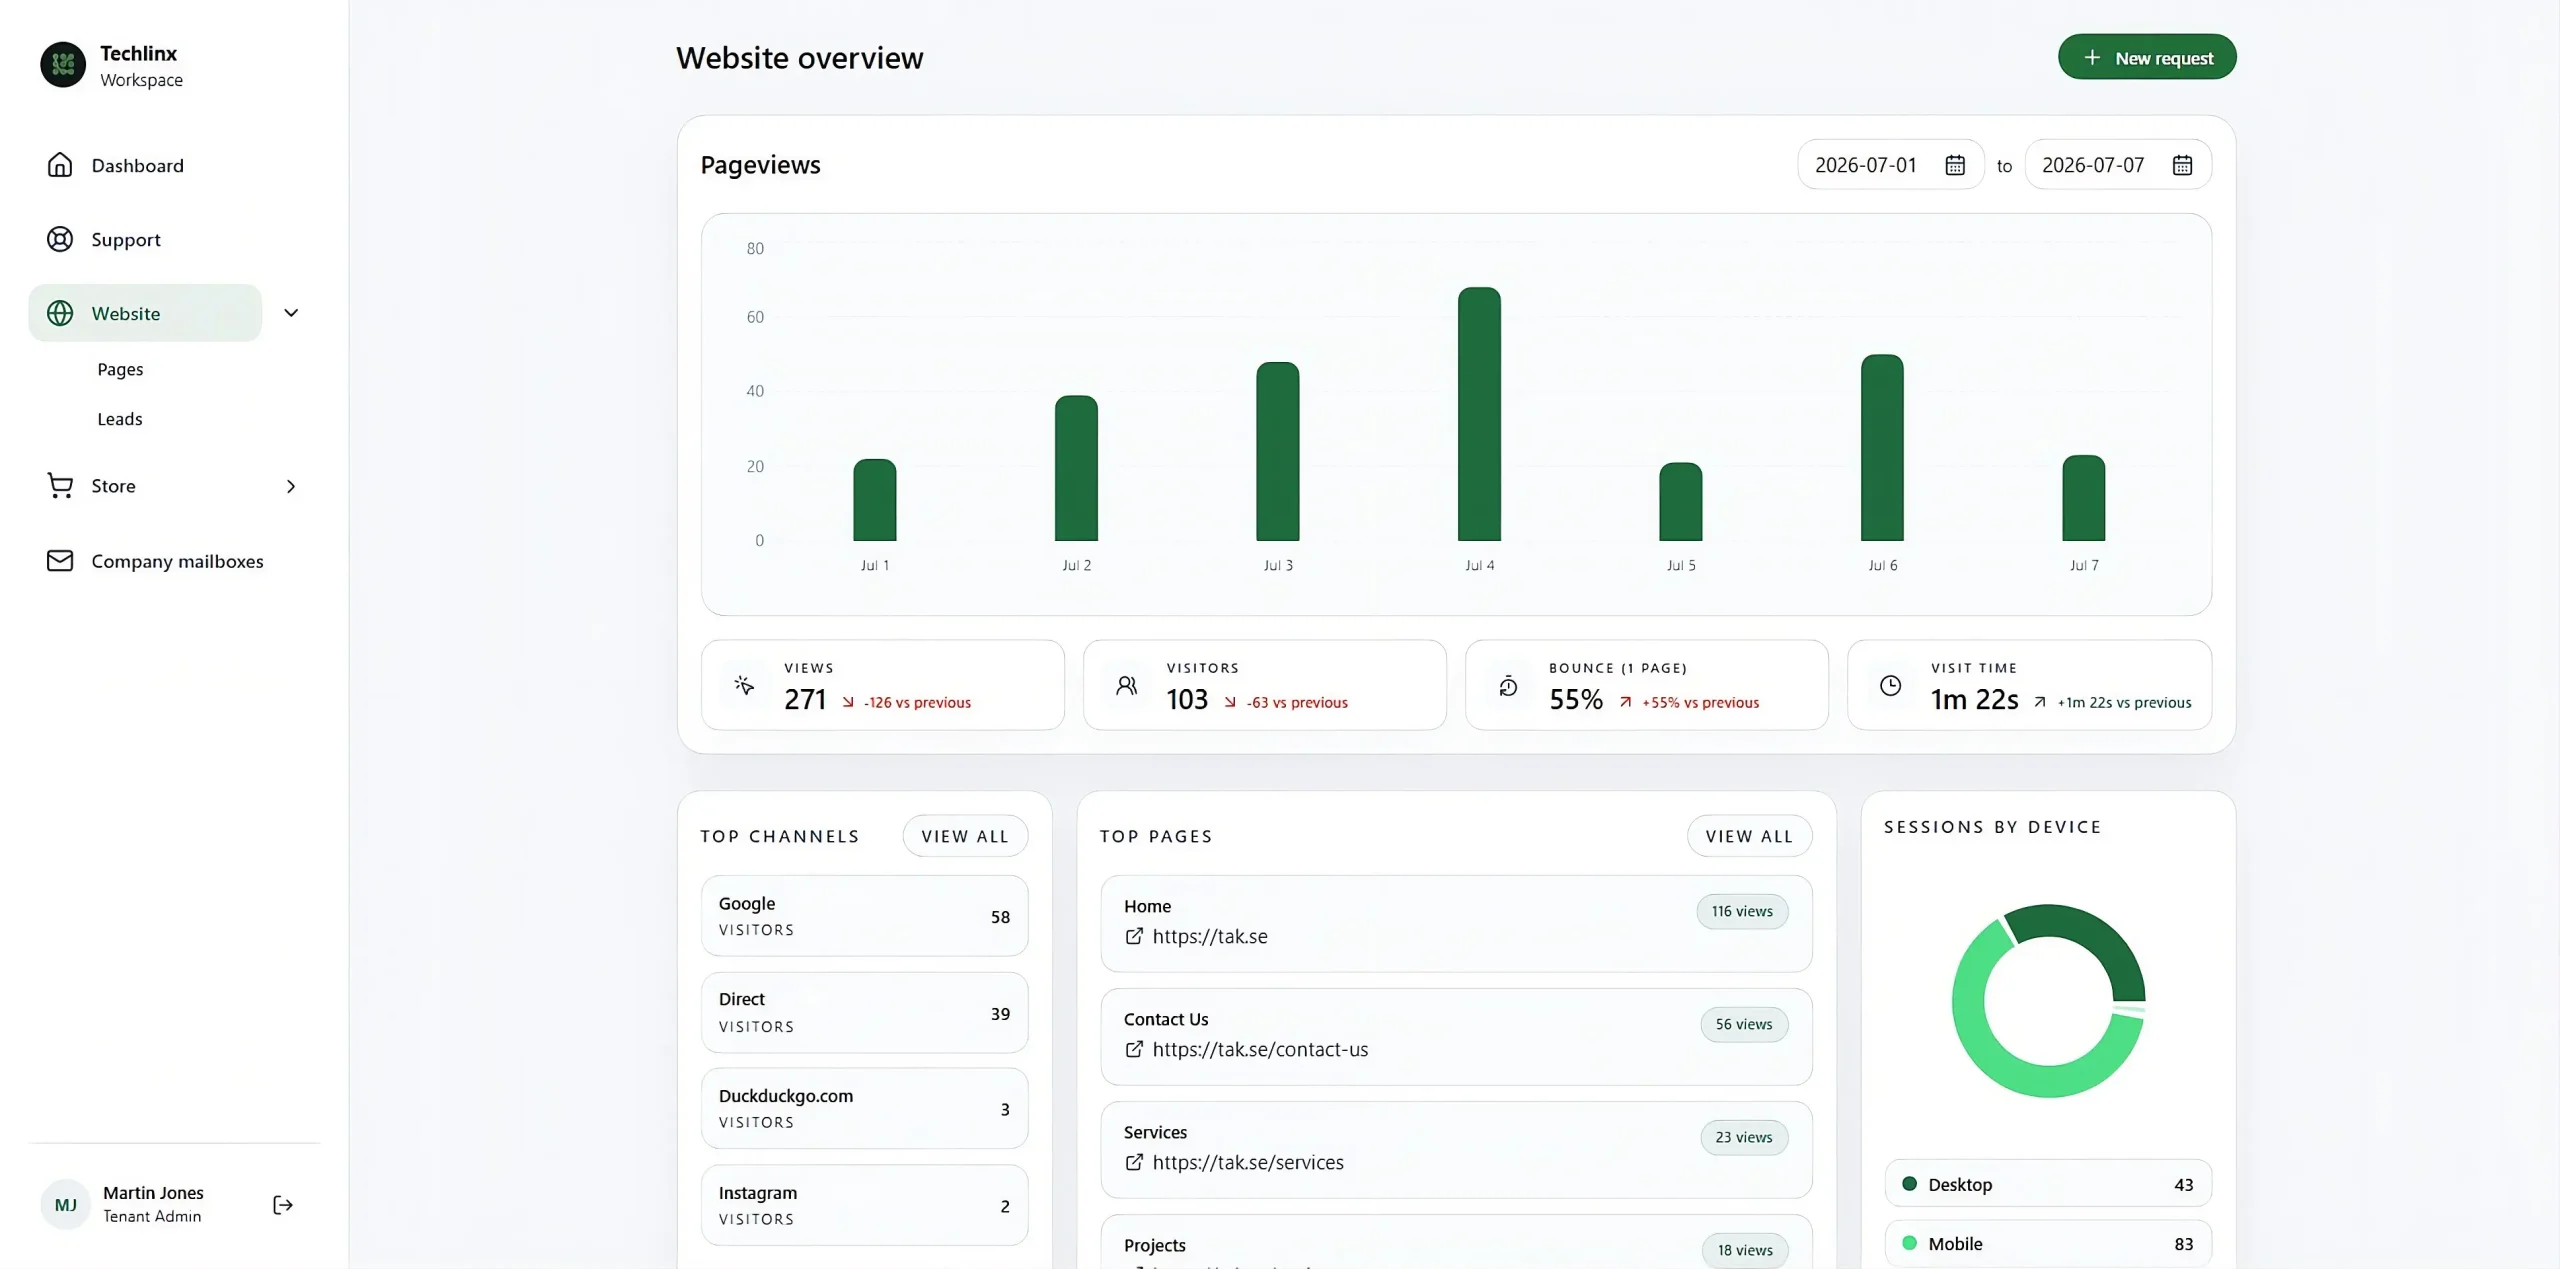The width and height of the screenshot is (2560, 1269).
Task: Go to the Pages submenu item
Action: (120, 369)
